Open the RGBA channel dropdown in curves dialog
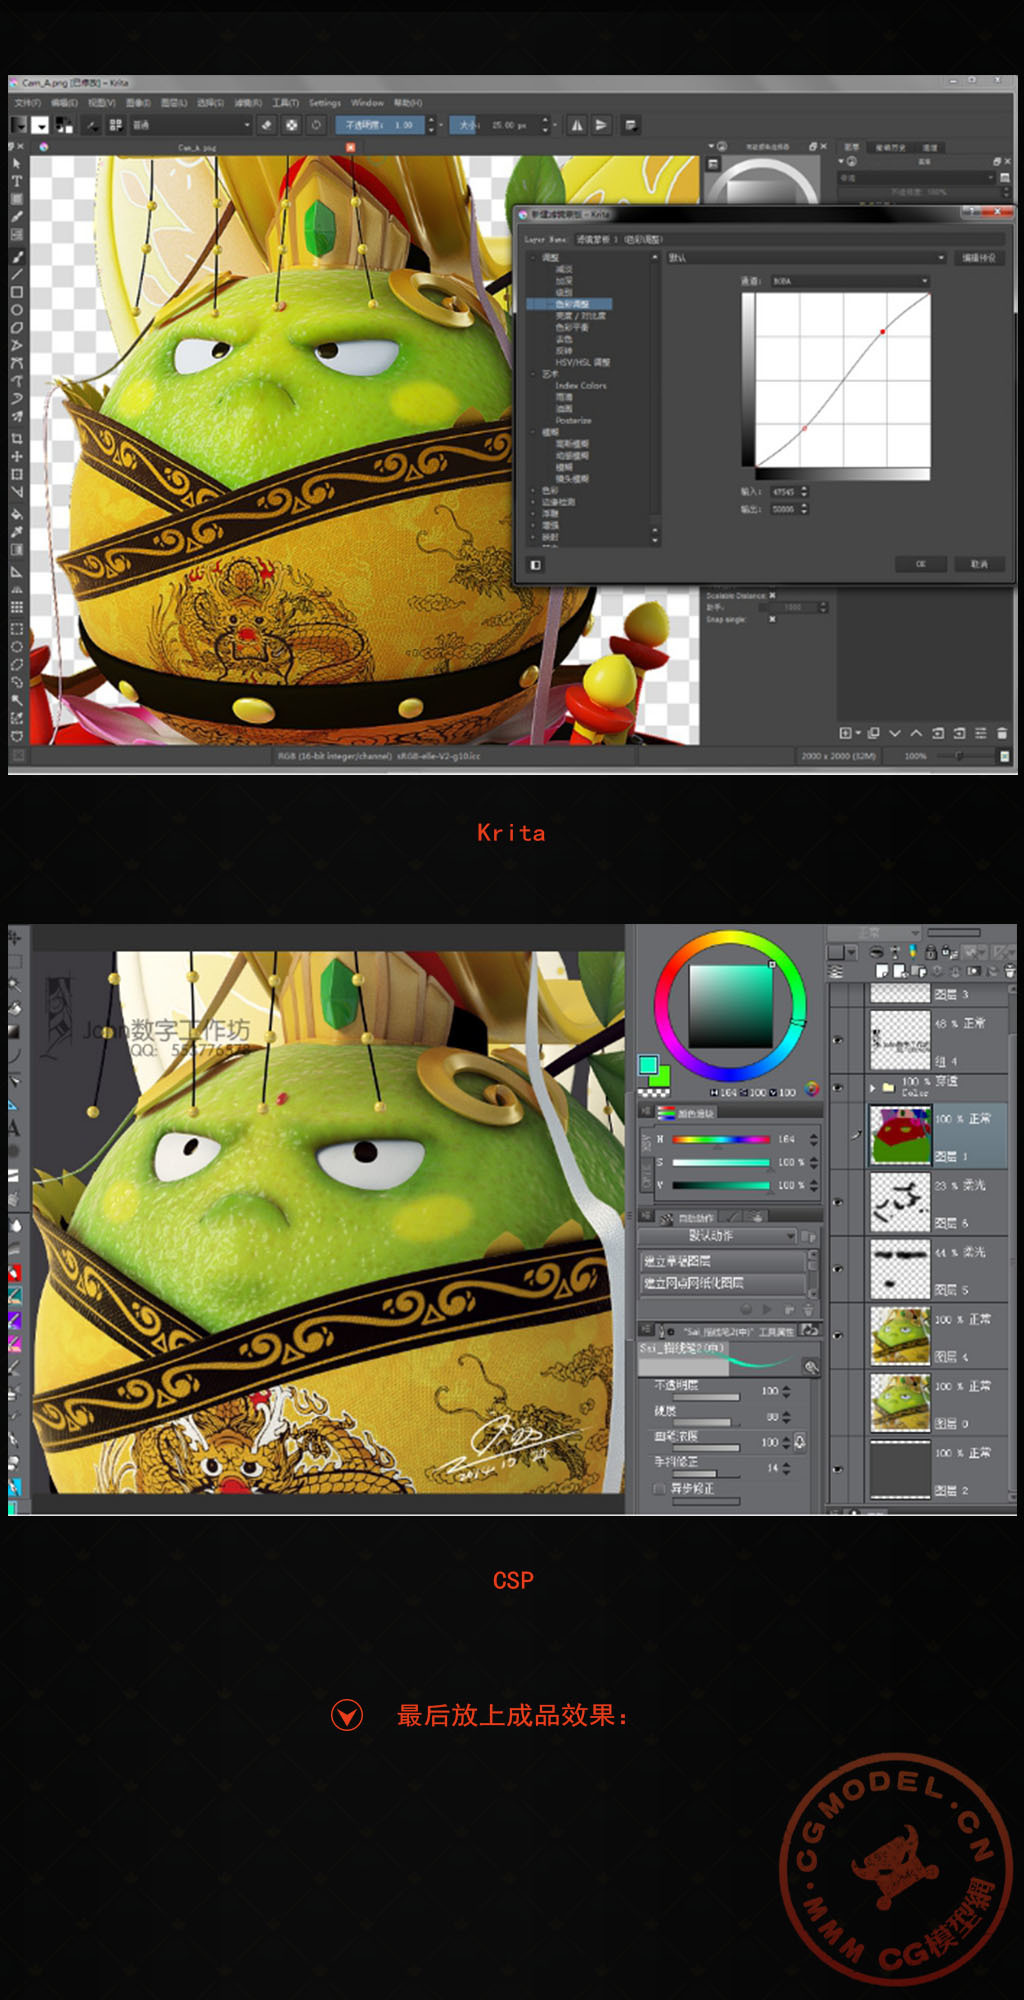Viewport: 1024px width, 2000px height. coord(850,281)
